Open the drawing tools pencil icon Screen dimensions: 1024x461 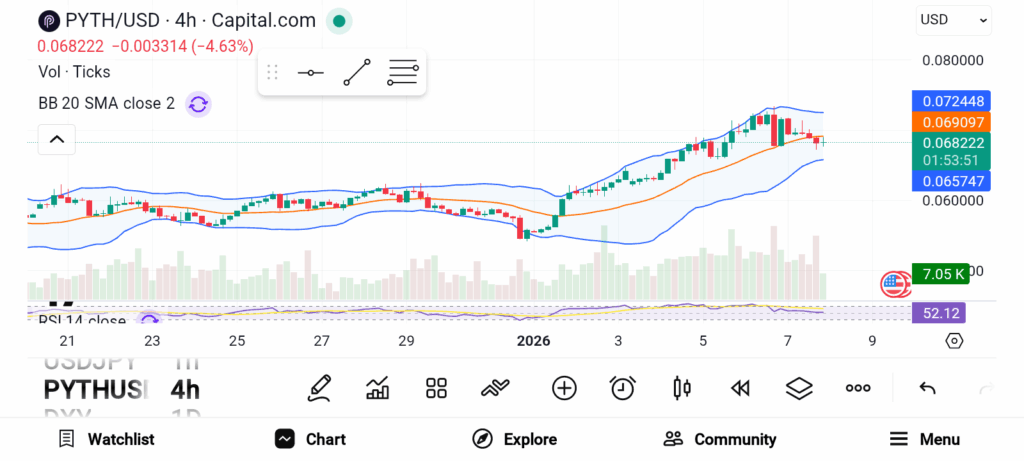319,388
